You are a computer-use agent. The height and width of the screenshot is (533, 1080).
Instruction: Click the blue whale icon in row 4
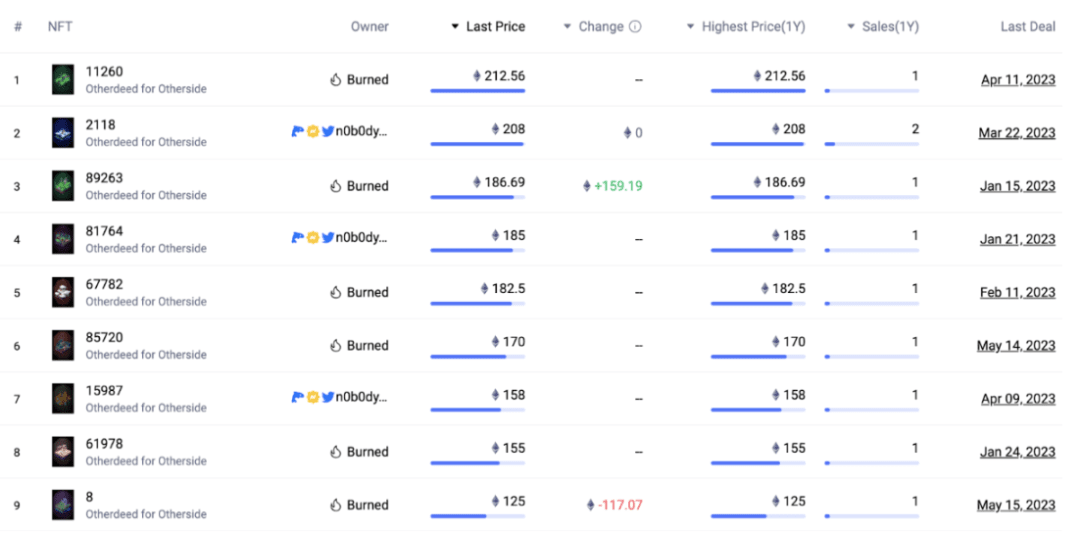(297, 238)
